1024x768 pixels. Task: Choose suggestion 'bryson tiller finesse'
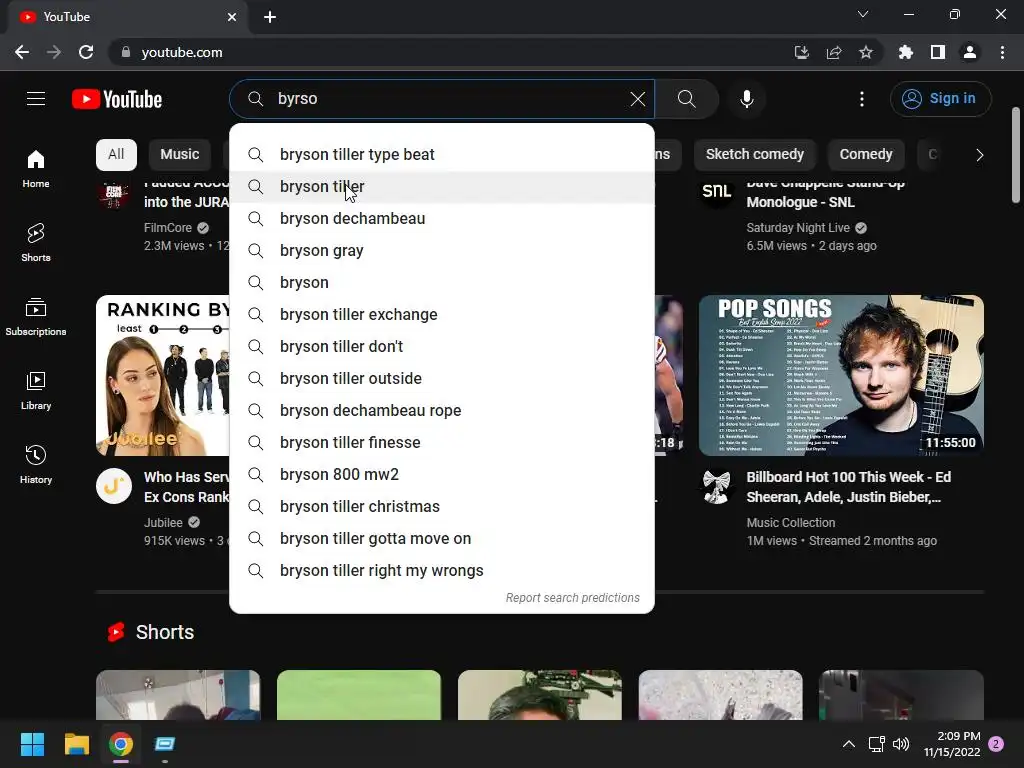point(442,443)
